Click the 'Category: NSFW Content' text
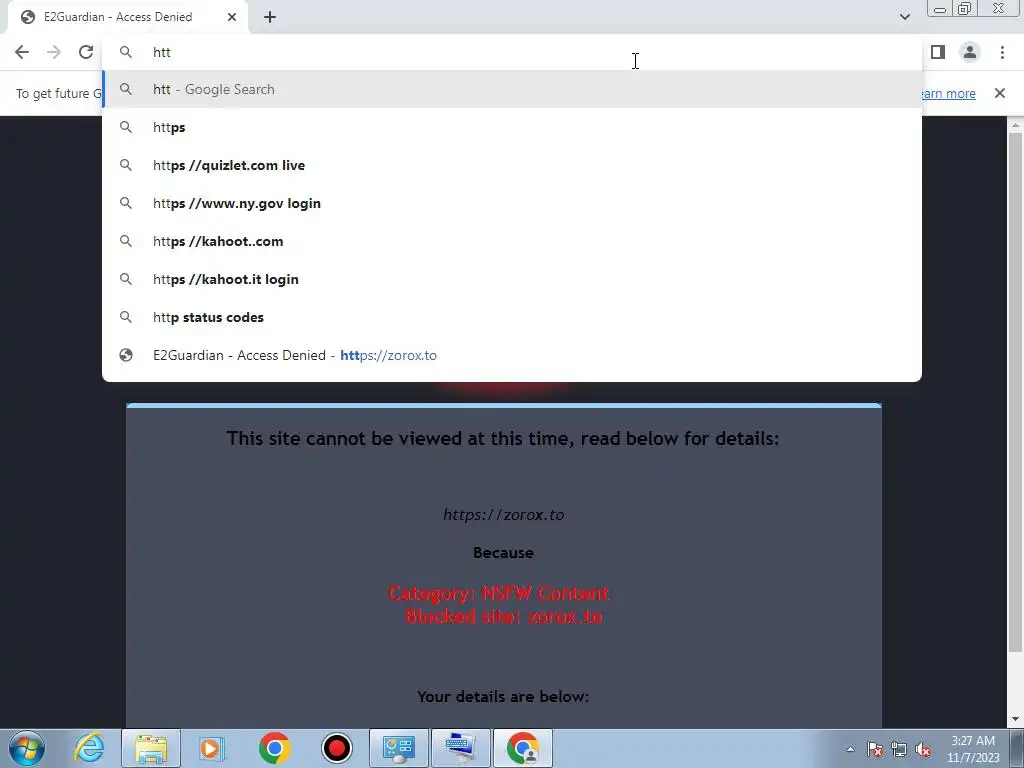Viewport: 1024px width, 768px height. pyautogui.click(x=499, y=593)
